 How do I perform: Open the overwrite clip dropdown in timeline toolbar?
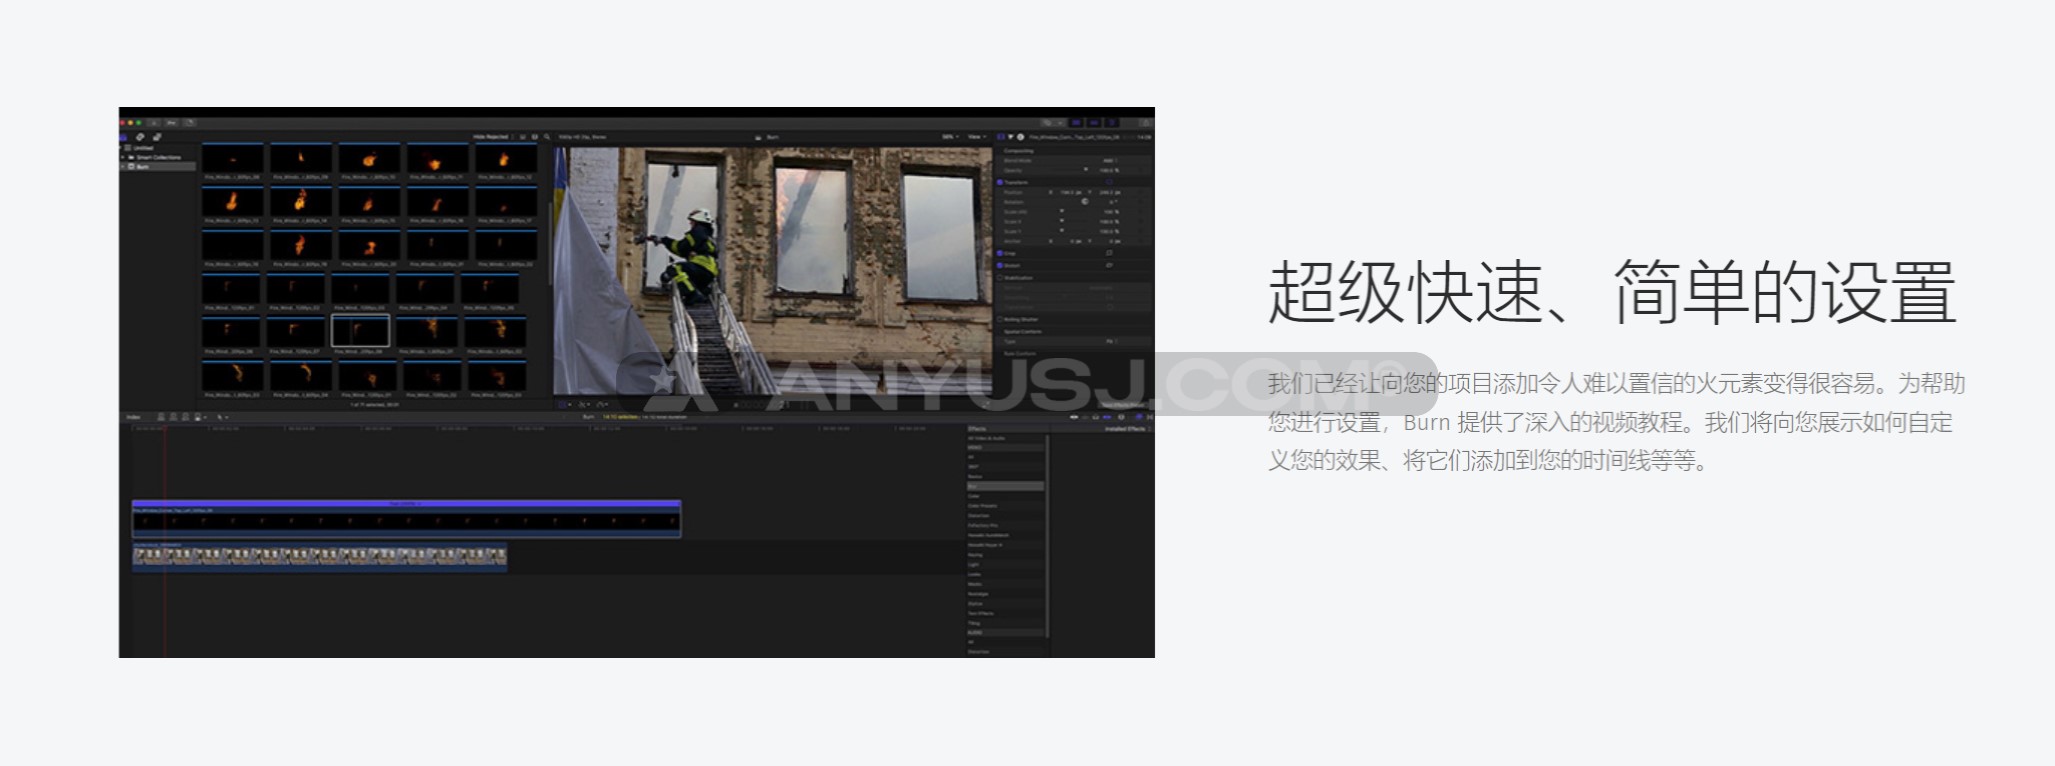point(201,417)
